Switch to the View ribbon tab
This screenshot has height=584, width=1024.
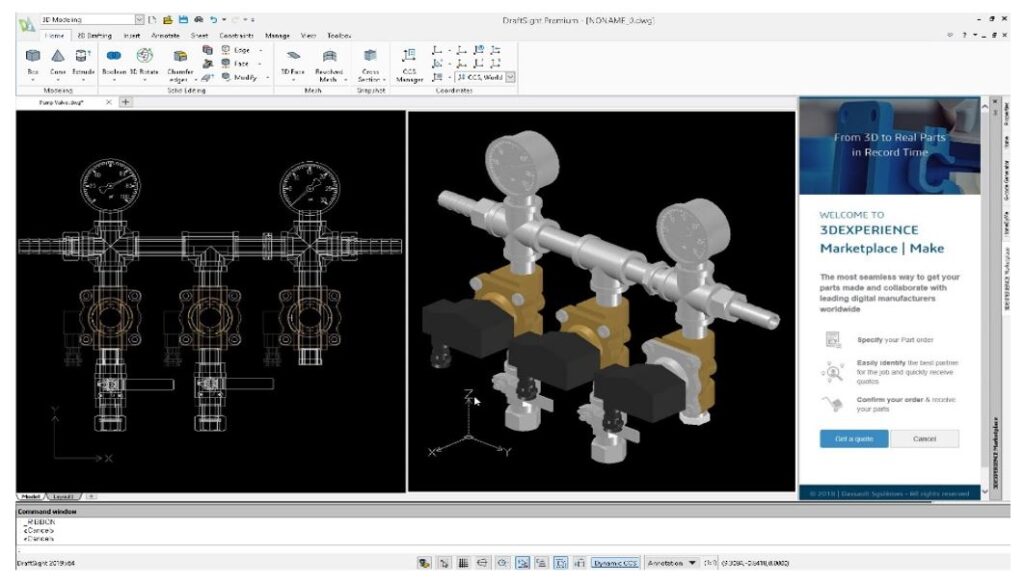pos(308,35)
